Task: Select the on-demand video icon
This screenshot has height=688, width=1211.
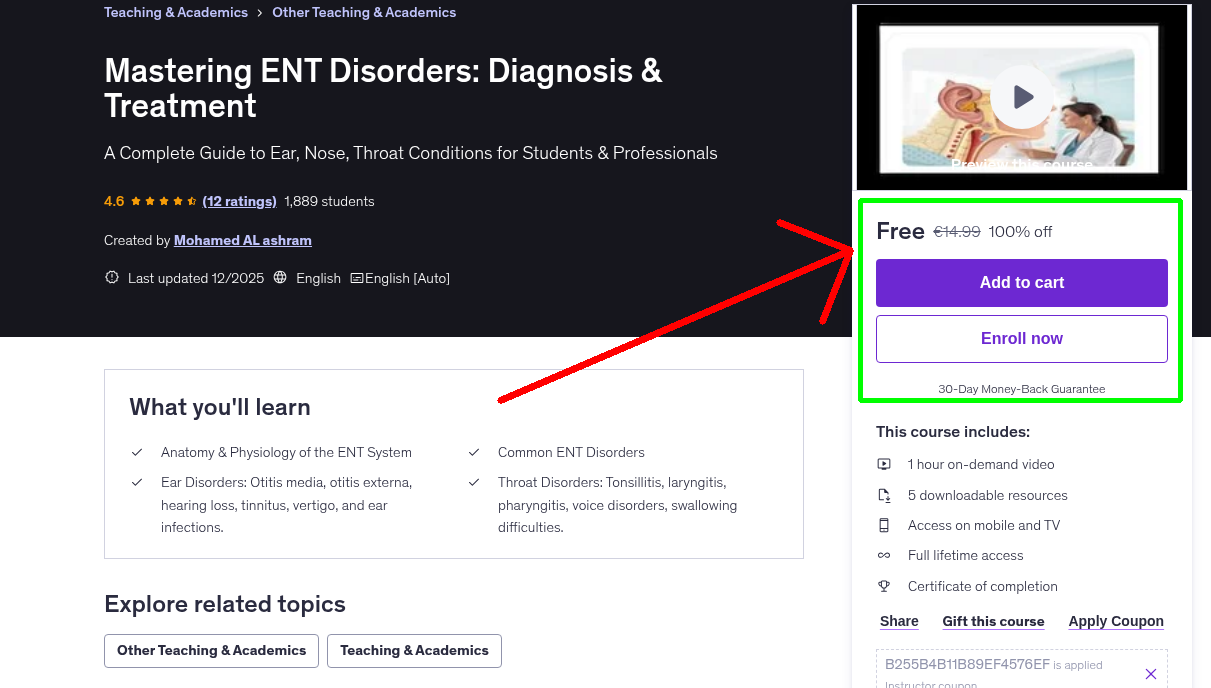Action: coord(884,464)
